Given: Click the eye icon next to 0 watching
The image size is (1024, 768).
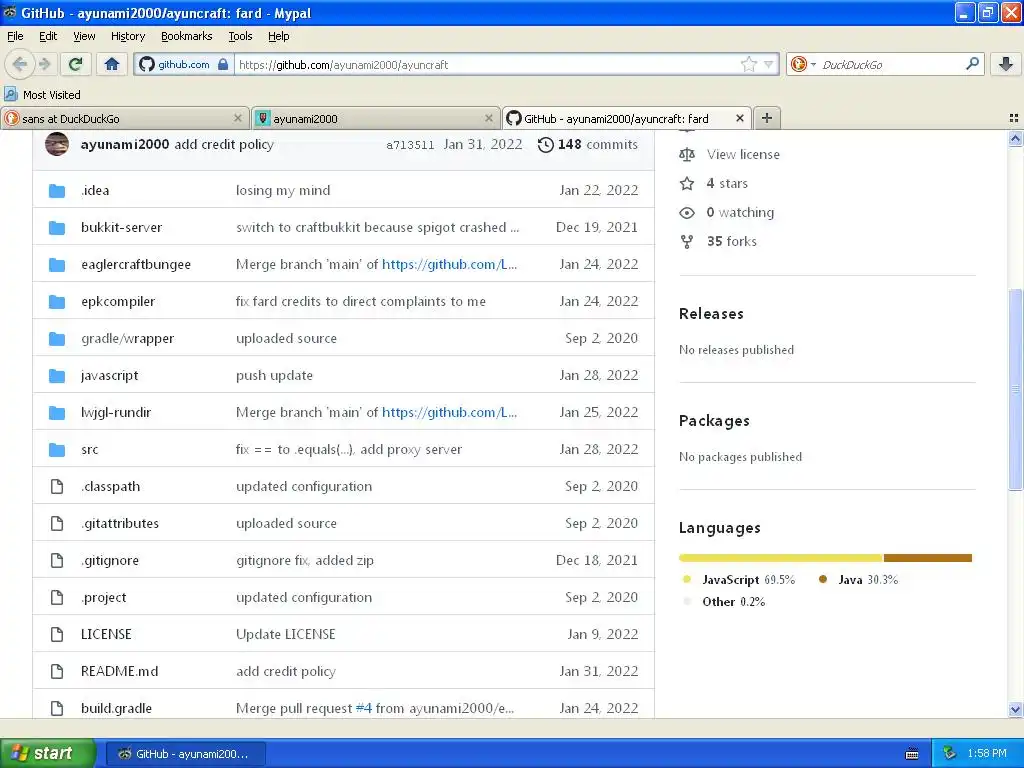Looking at the screenshot, I should [x=686, y=213].
